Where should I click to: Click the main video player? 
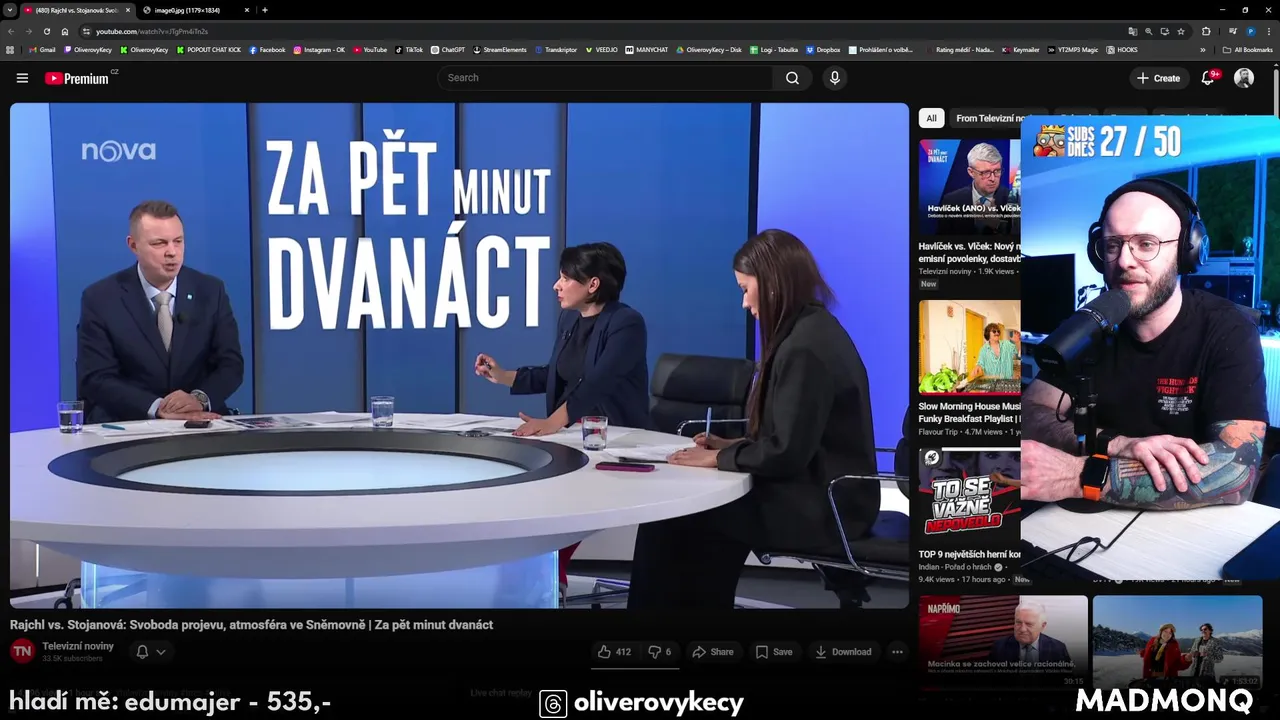tap(459, 355)
